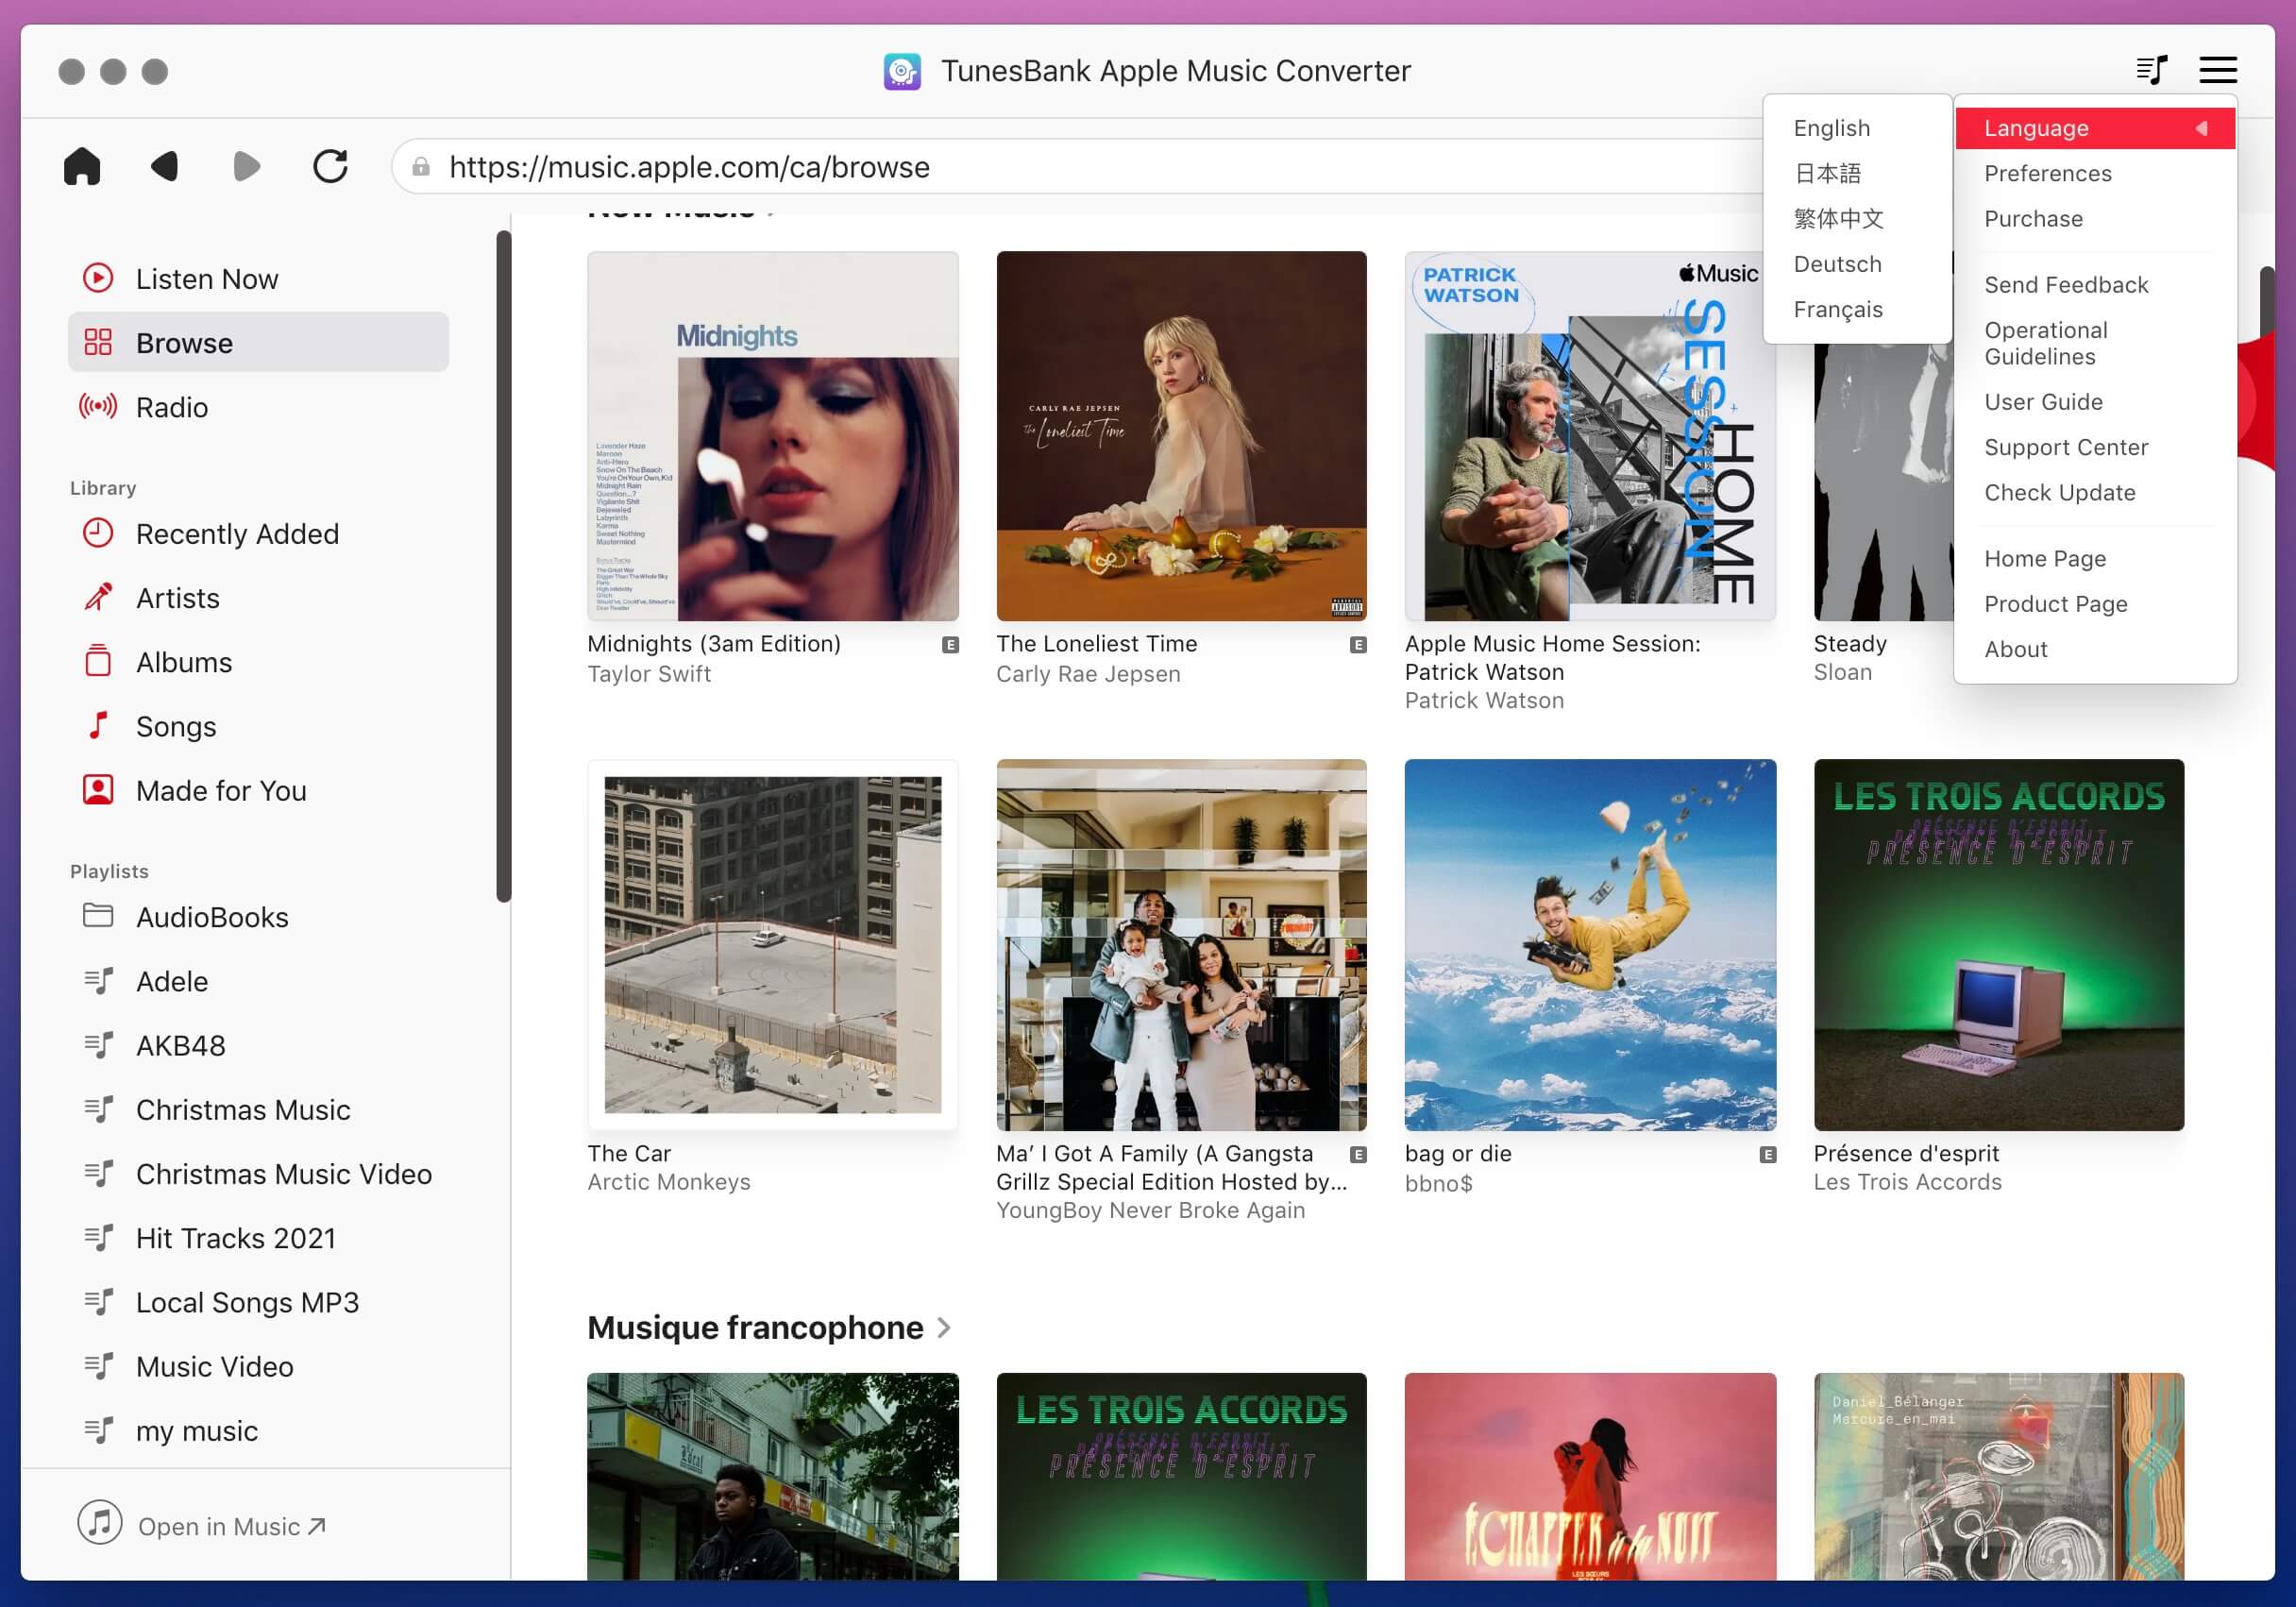The height and width of the screenshot is (1607, 2296).
Task: Click the Carly Rae Jepsen artist link
Action: point(1088,674)
